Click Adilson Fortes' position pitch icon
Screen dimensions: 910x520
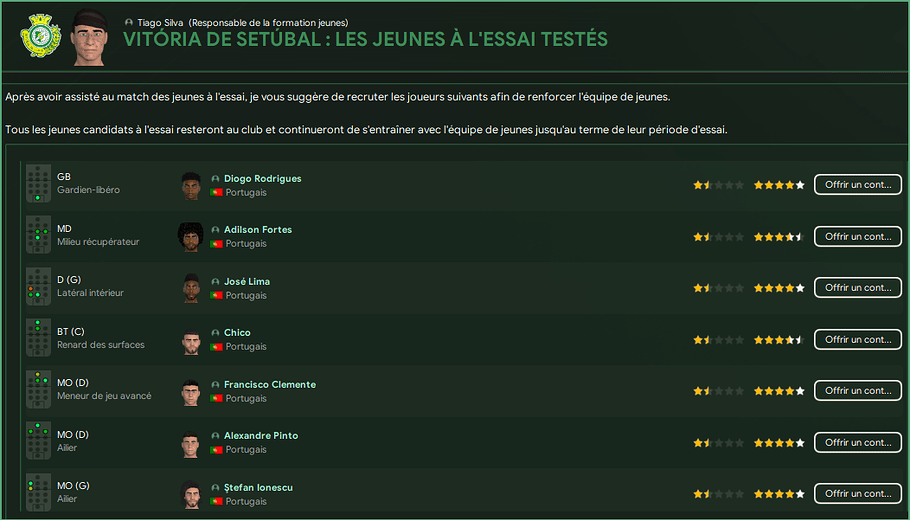tap(38, 236)
